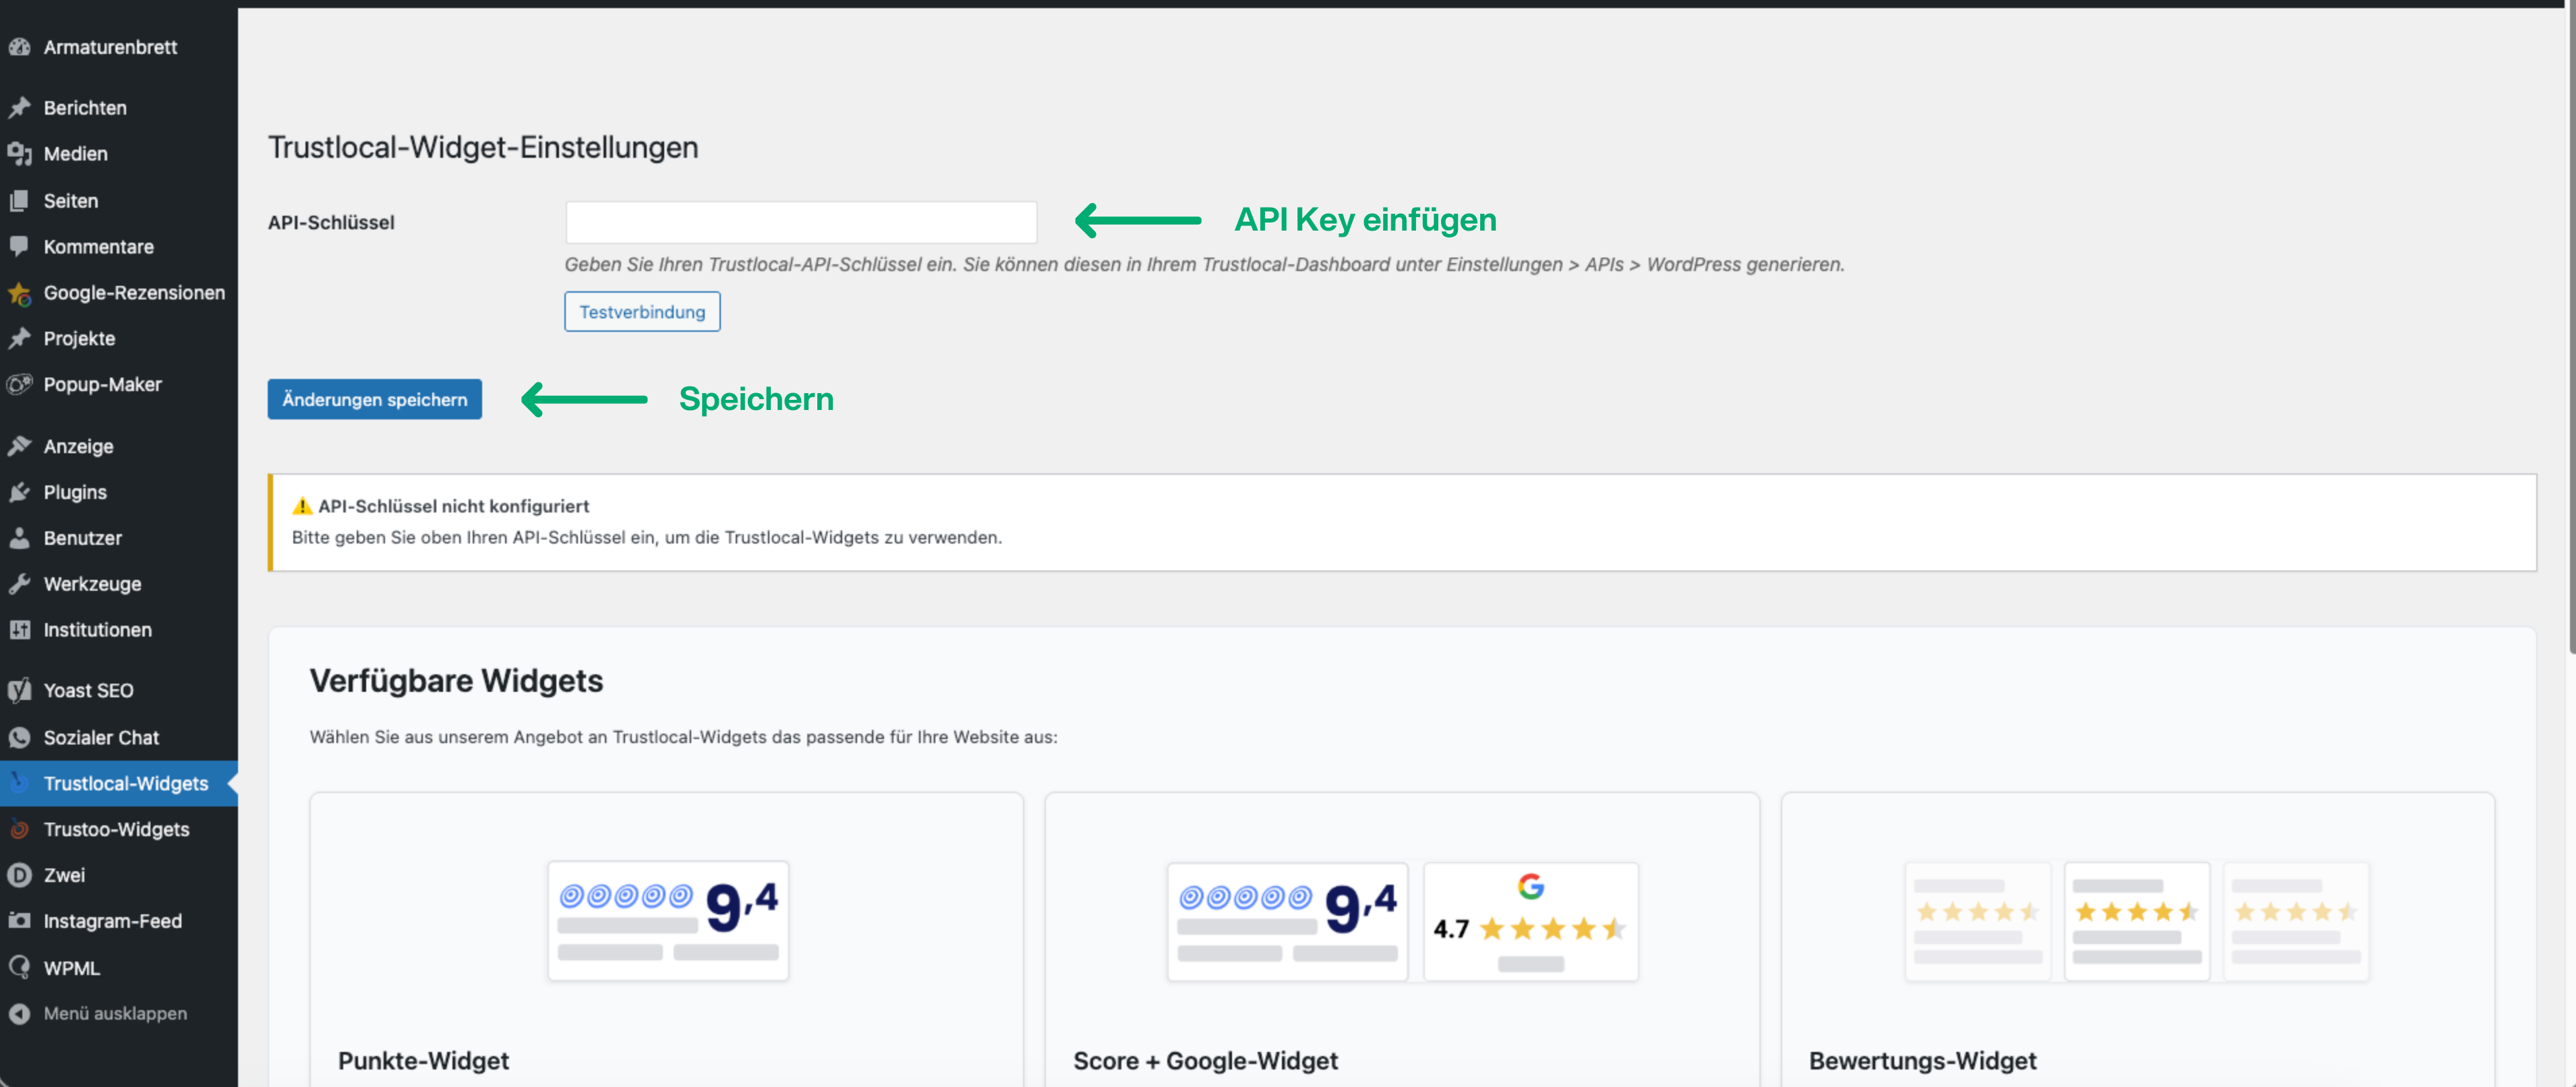Viewport: 2576px width, 1087px height.
Task: Click the Verfügbare Widgets heading
Action: [456, 680]
